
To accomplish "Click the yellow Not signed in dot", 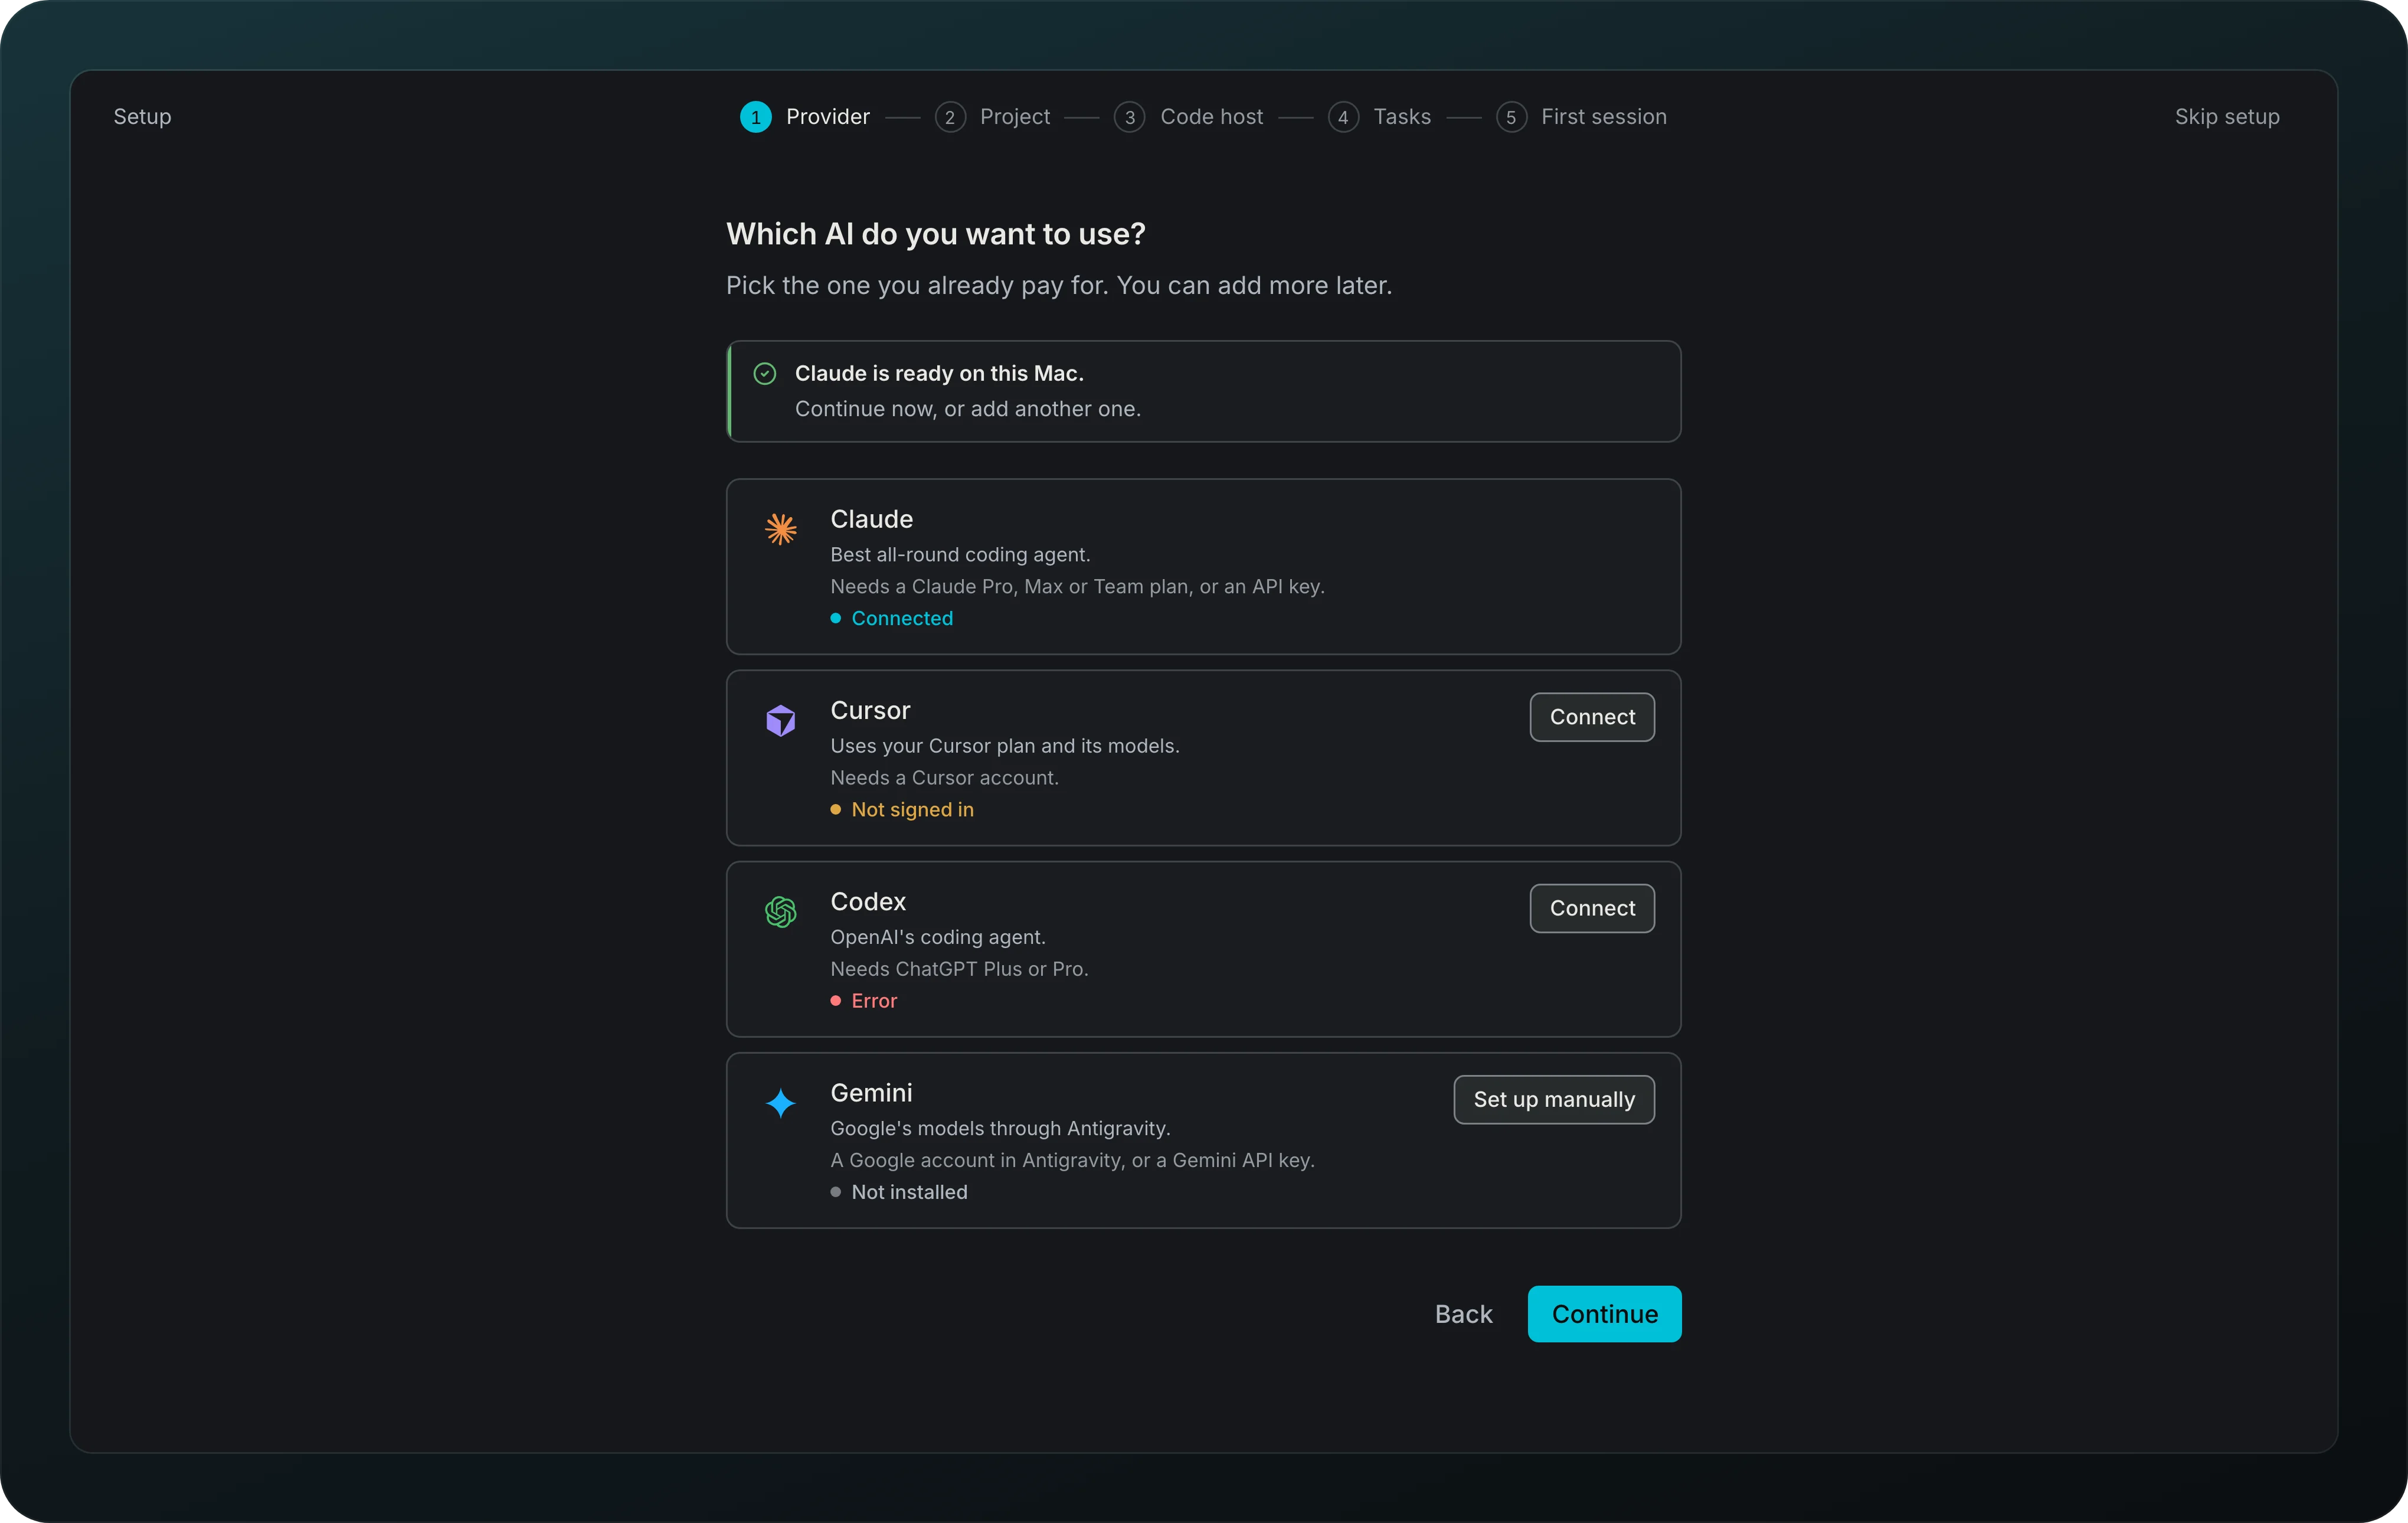I will (x=835, y=809).
